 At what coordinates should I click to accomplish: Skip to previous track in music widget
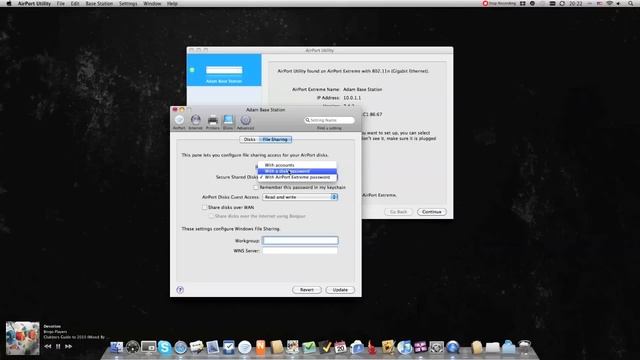pyautogui.click(x=48, y=346)
